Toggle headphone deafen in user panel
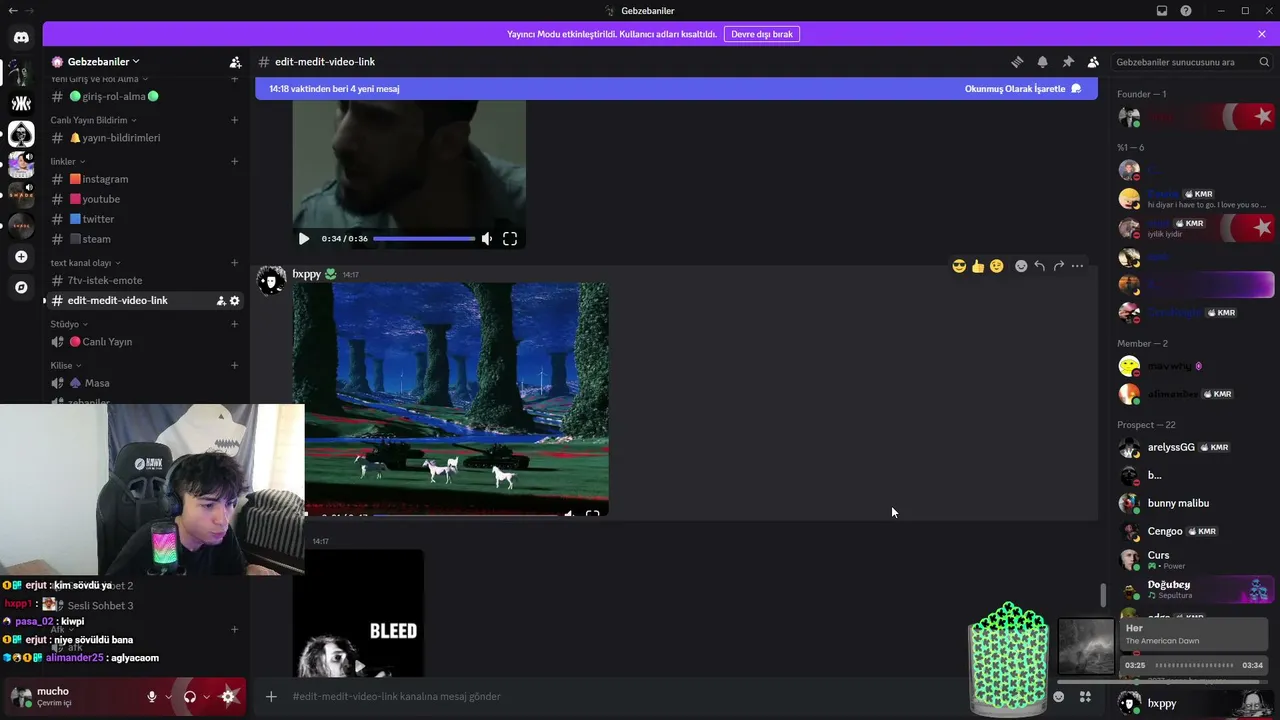Screen dimensions: 1280x720 tap(190, 697)
